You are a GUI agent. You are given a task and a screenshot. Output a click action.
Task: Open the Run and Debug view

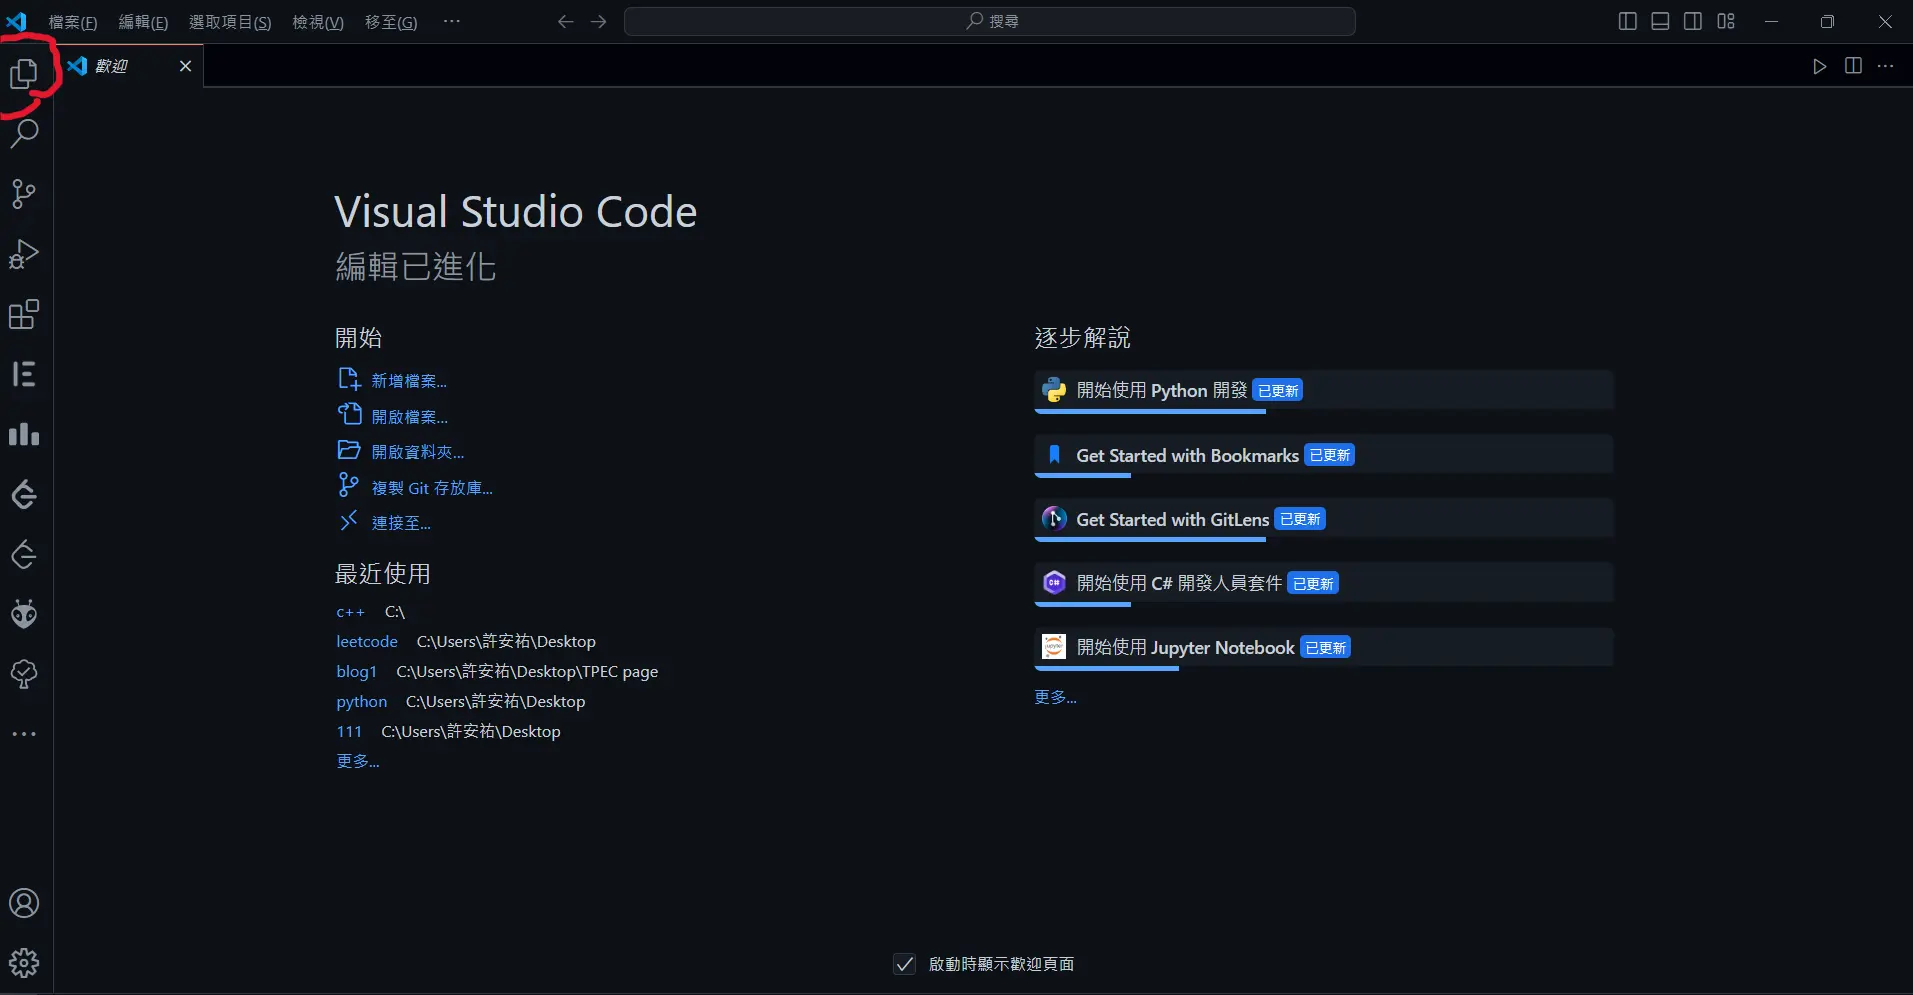pyautogui.click(x=24, y=254)
